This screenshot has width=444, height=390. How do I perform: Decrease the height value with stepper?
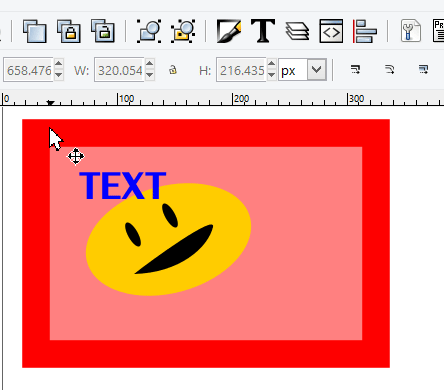coord(272,75)
